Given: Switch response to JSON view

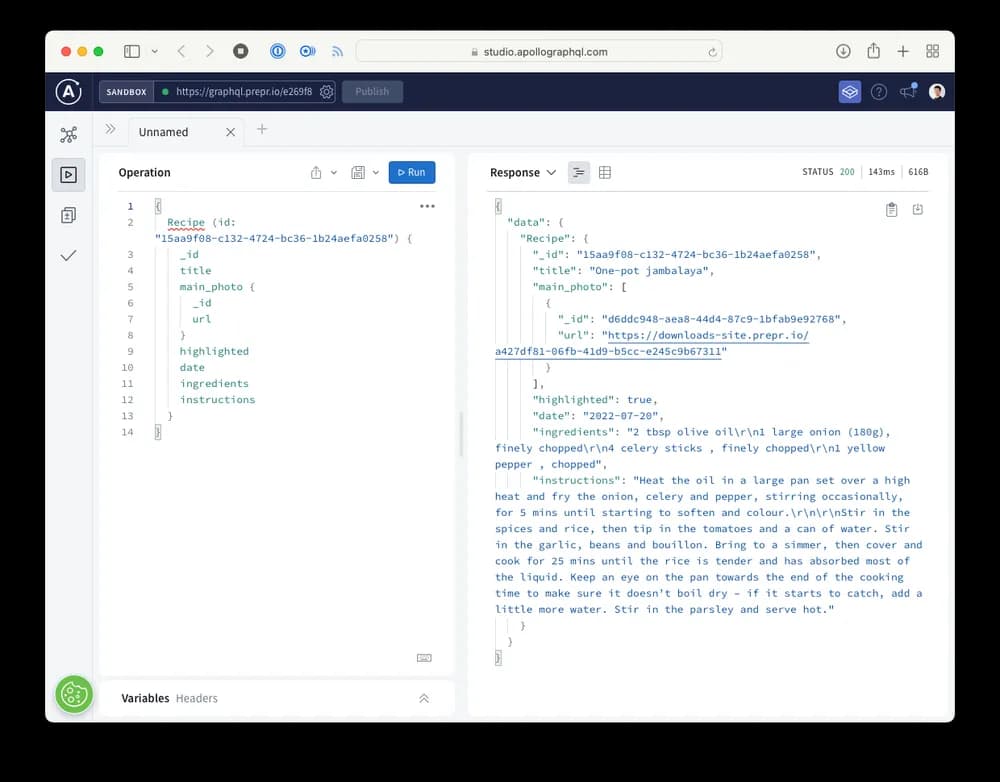Looking at the screenshot, I should click(x=578, y=172).
